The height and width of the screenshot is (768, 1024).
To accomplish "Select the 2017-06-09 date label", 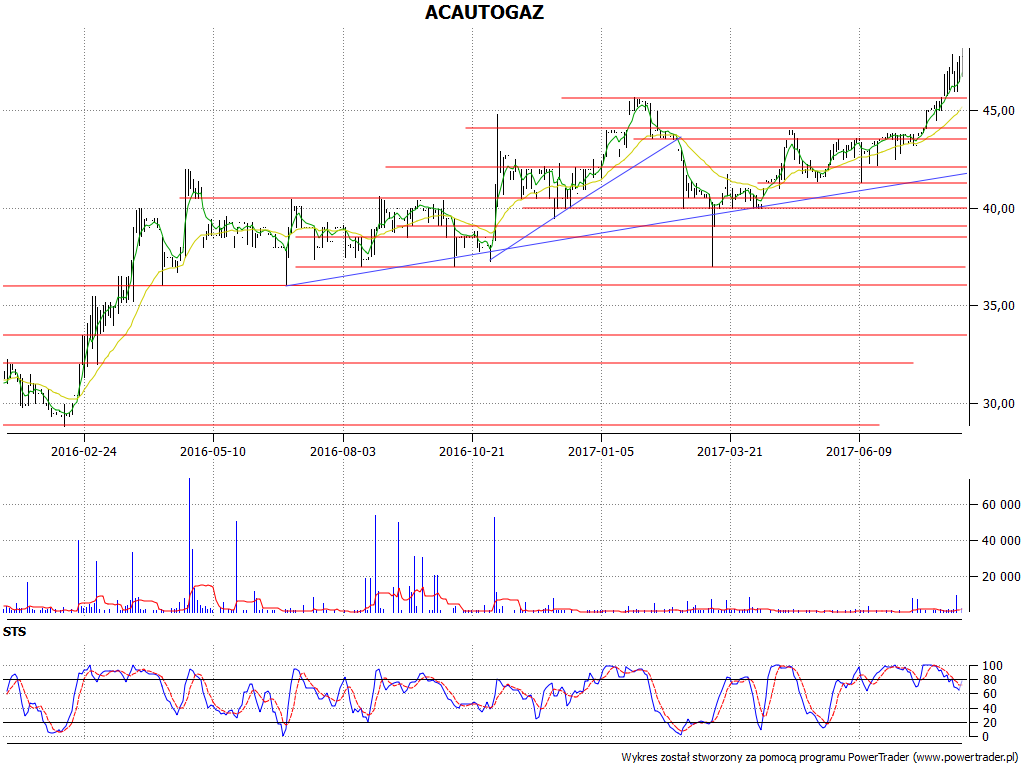I will (x=859, y=451).
